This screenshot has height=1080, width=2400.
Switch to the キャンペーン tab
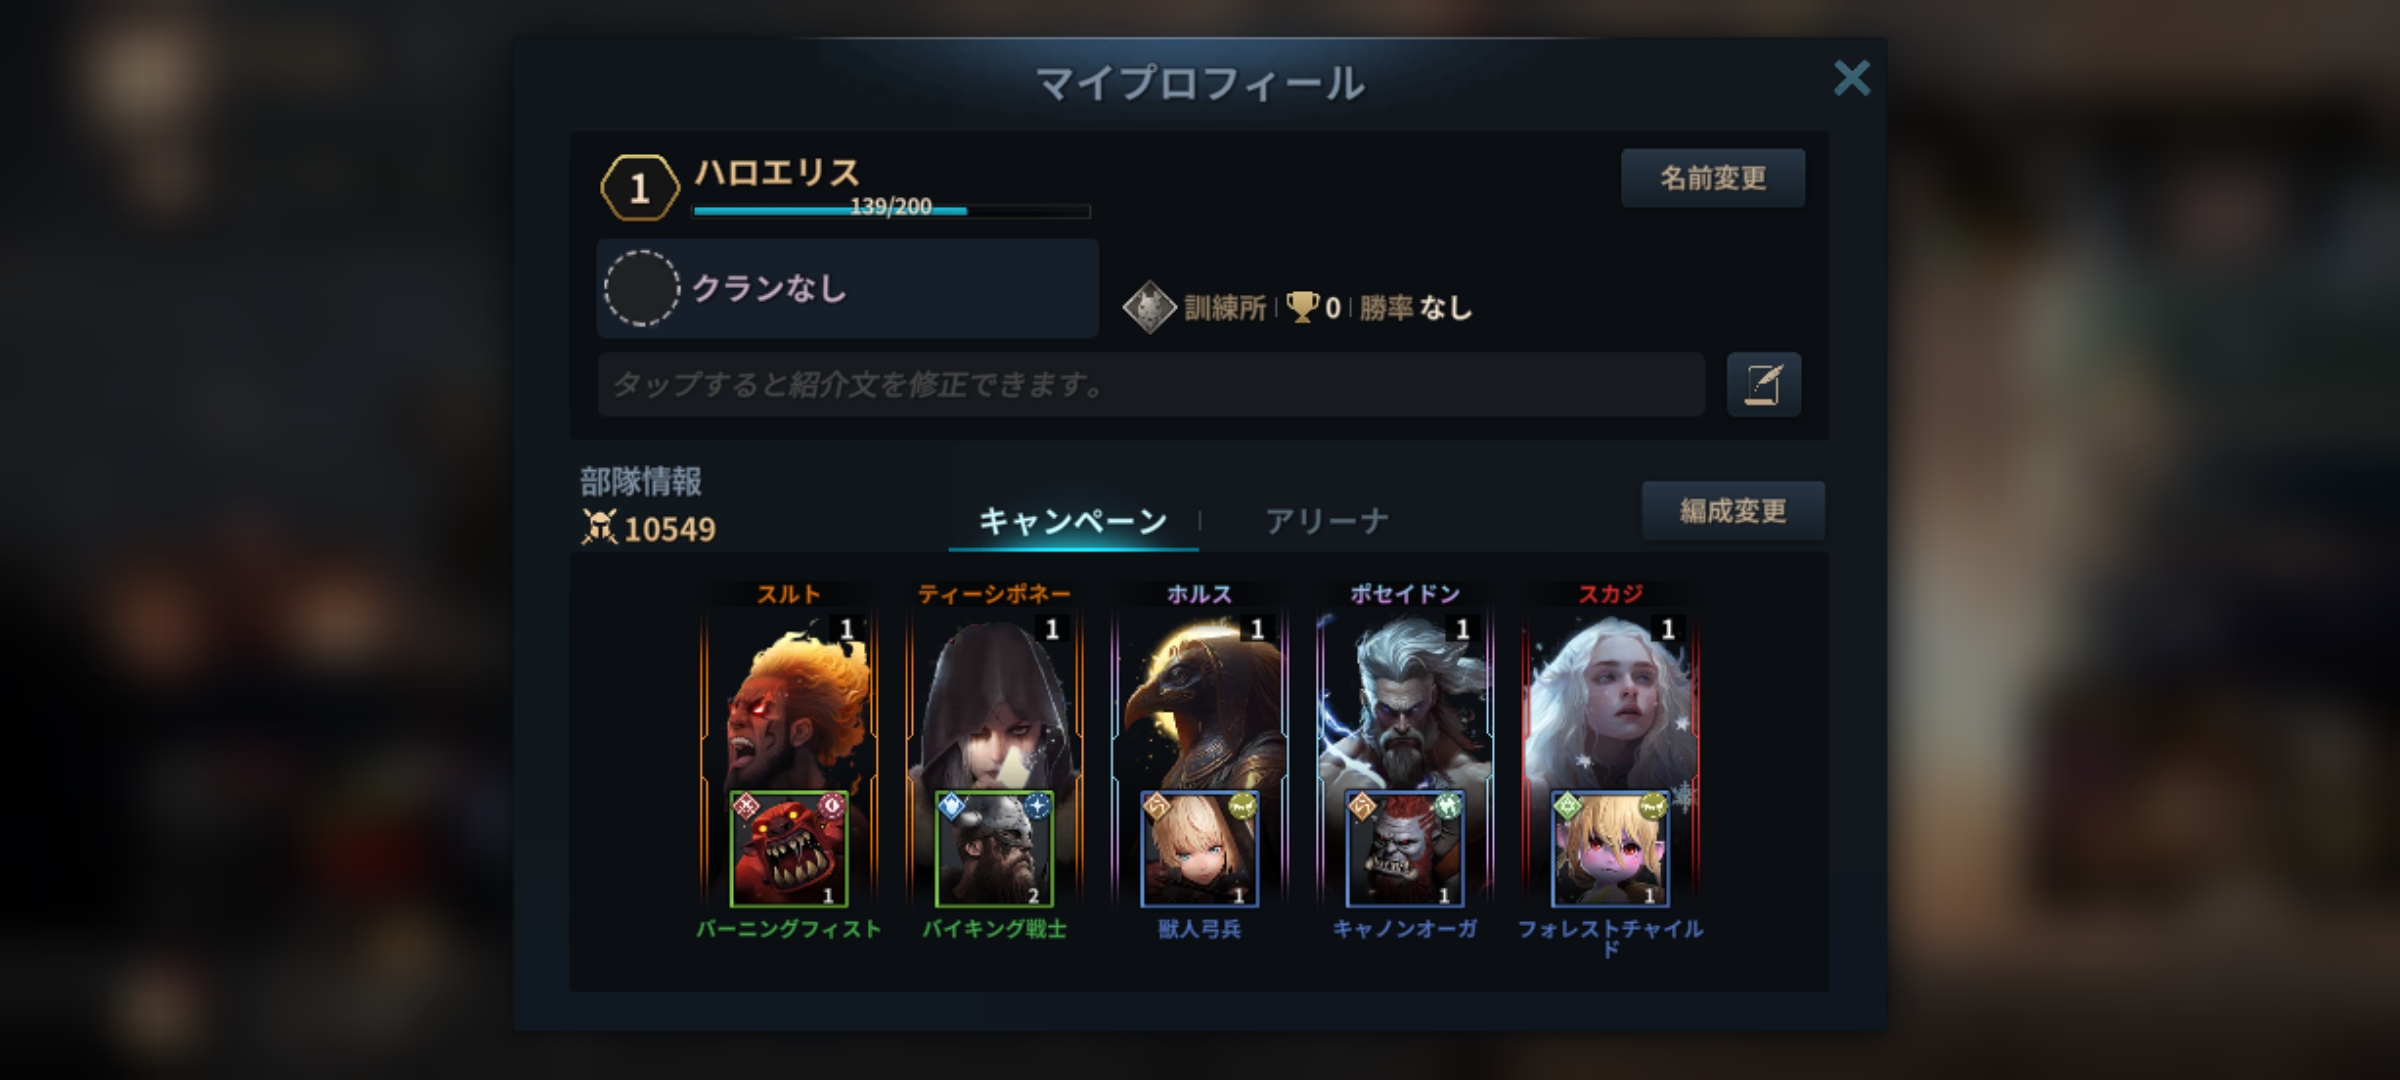(x=1073, y=521)
